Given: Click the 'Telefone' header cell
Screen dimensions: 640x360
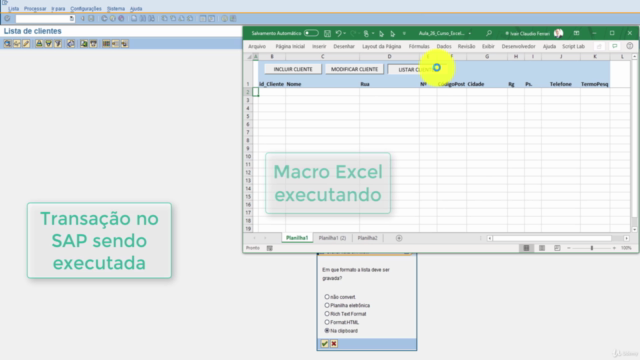Looking at the screenshot, I should tap(560, 84).
